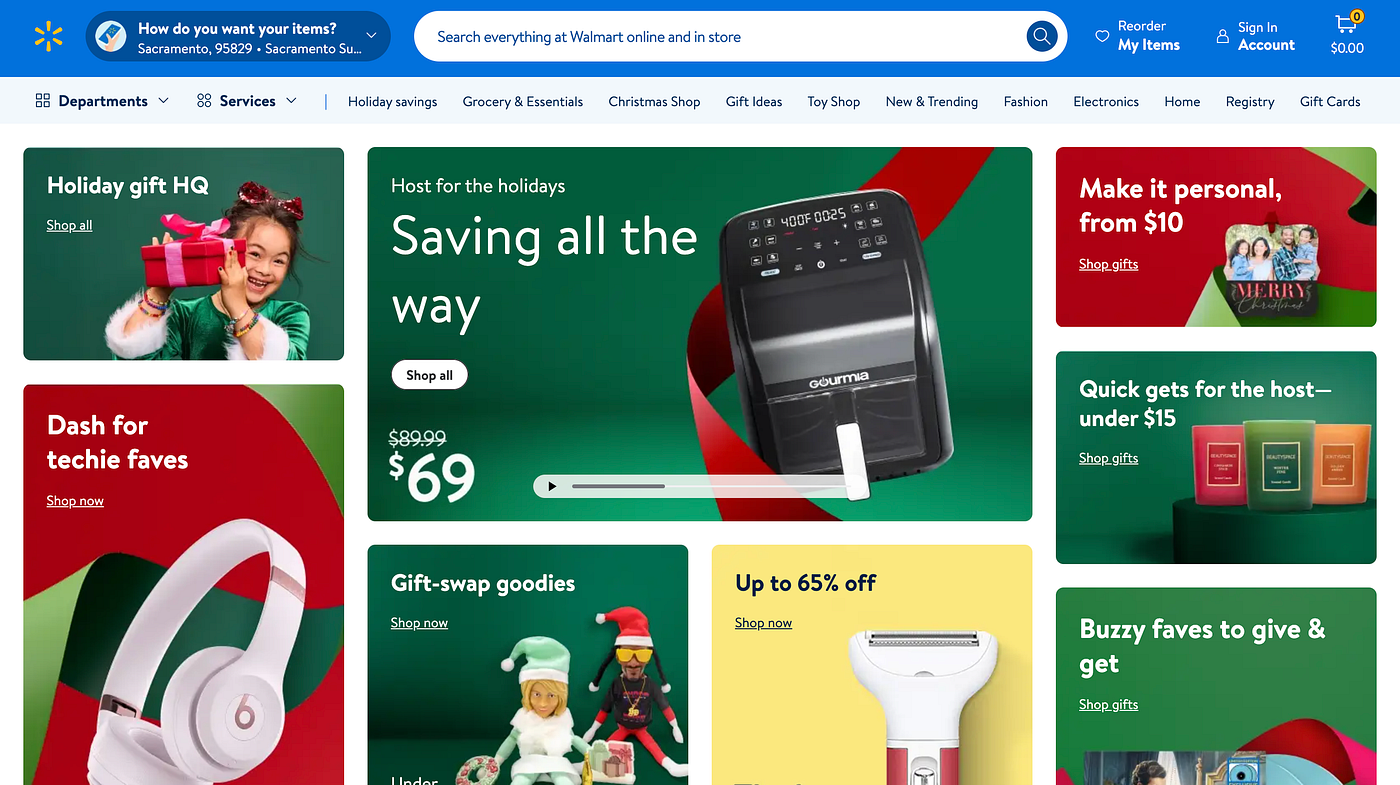Click the magnifier search icon button
Screen dimensions: 1400x785
pos(1041,37)
